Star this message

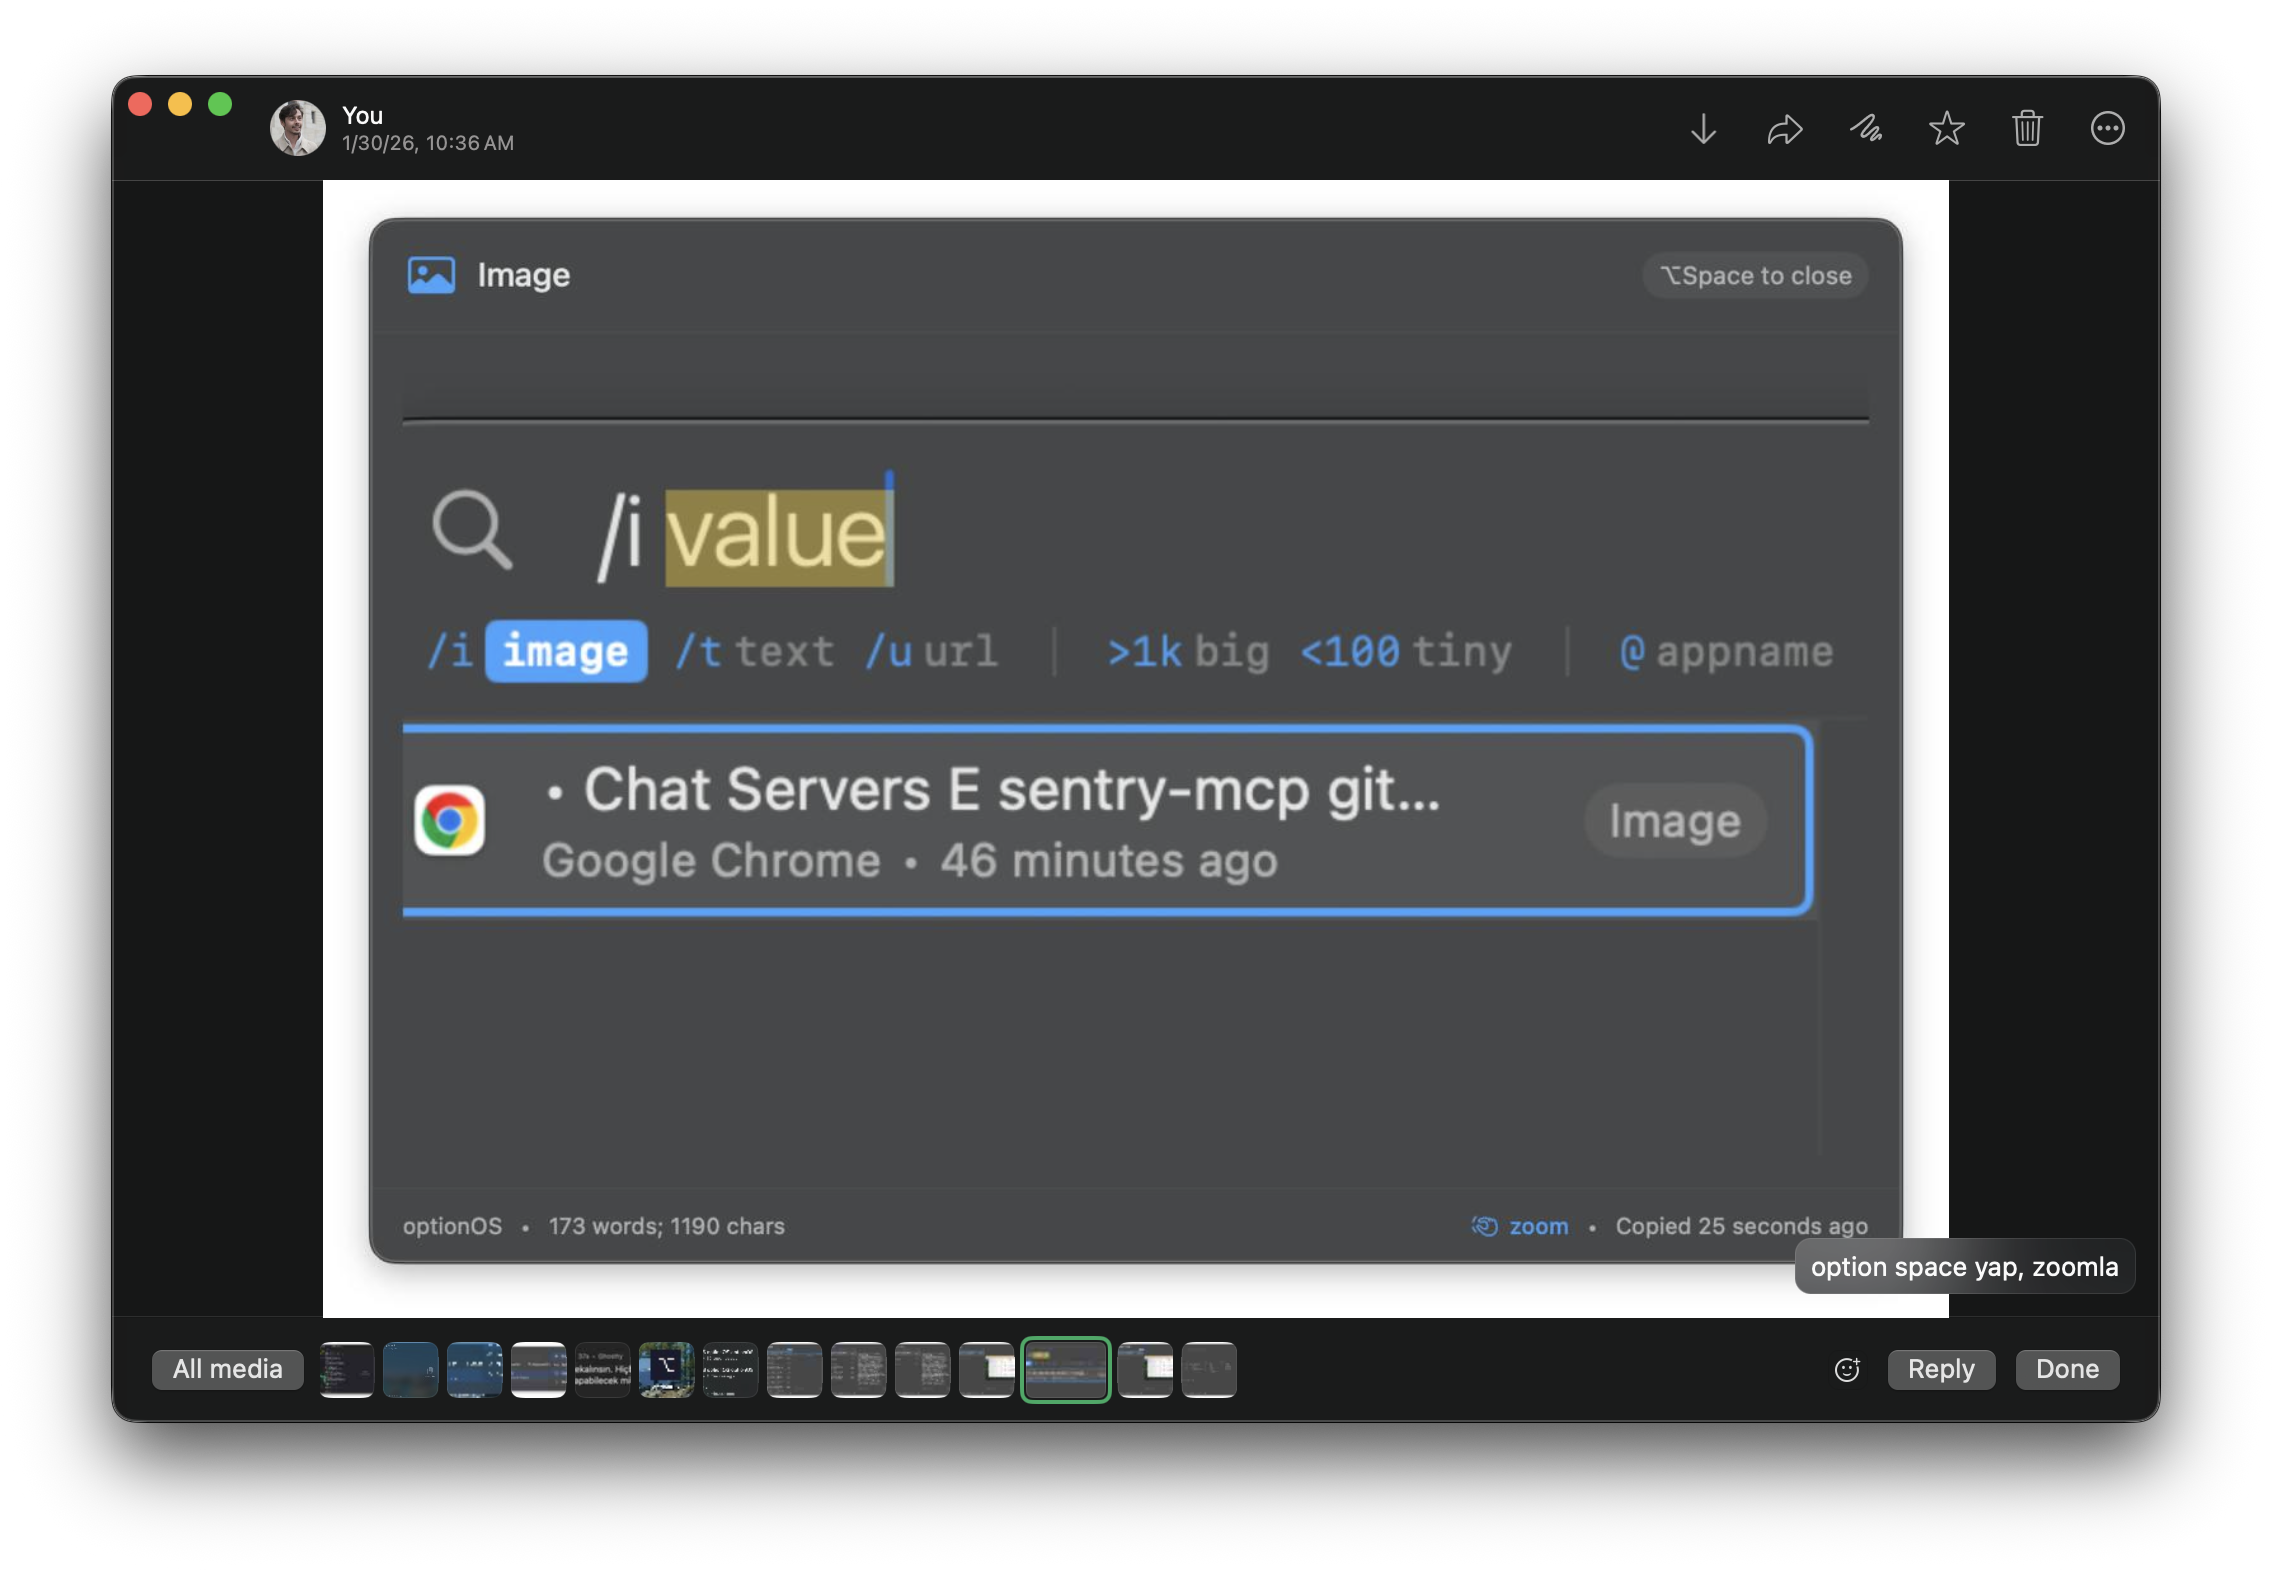click(x=1946, y=130)
